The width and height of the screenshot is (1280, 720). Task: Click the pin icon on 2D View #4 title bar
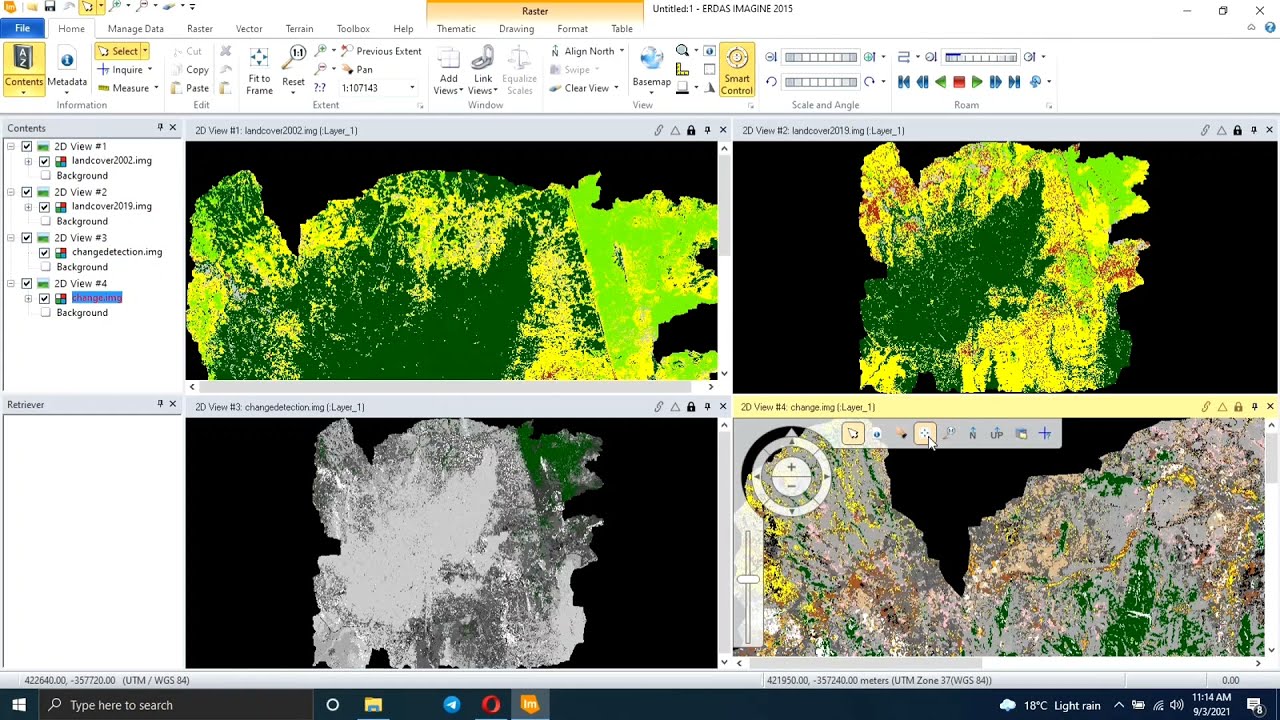(x=1254, y=407)
